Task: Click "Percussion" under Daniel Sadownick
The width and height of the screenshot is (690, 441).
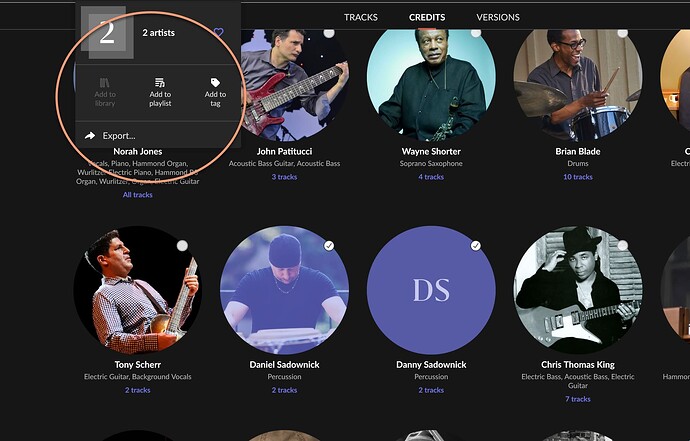Action: pyautogui.click(x=284, y=377)
